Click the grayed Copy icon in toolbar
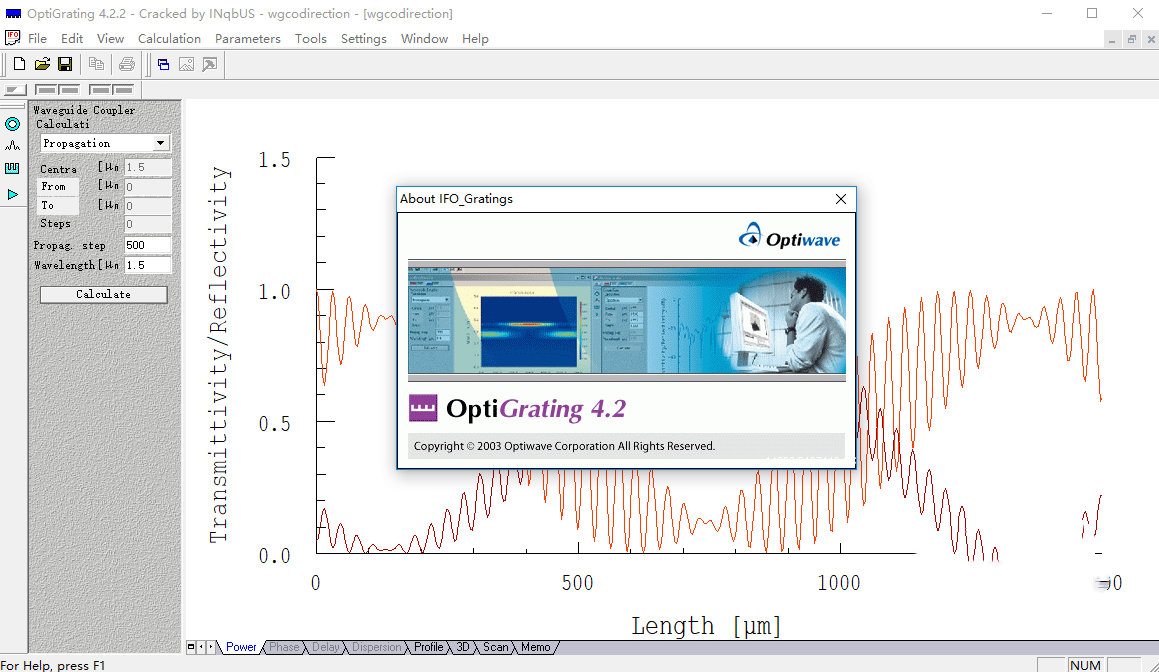The width and height of the screenshot is (1159, 672). (96, 64)
